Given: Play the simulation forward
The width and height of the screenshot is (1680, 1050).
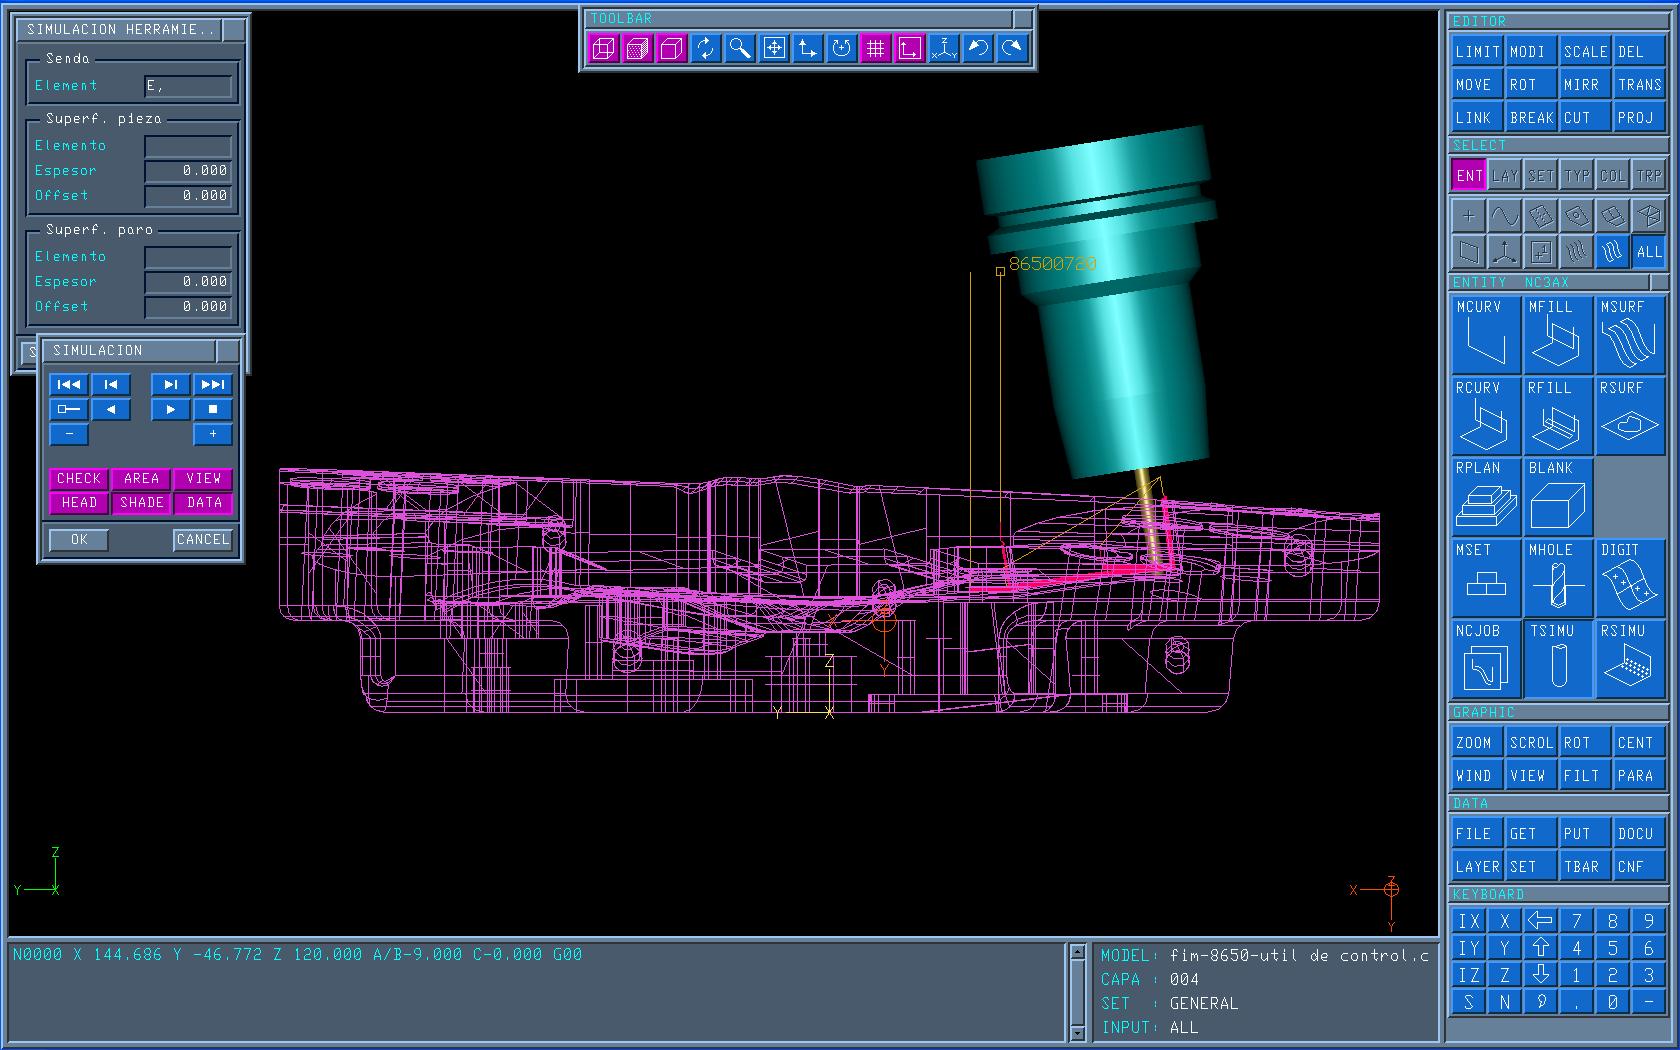Looking at the screenshot, I should click(x=171, y=409).
